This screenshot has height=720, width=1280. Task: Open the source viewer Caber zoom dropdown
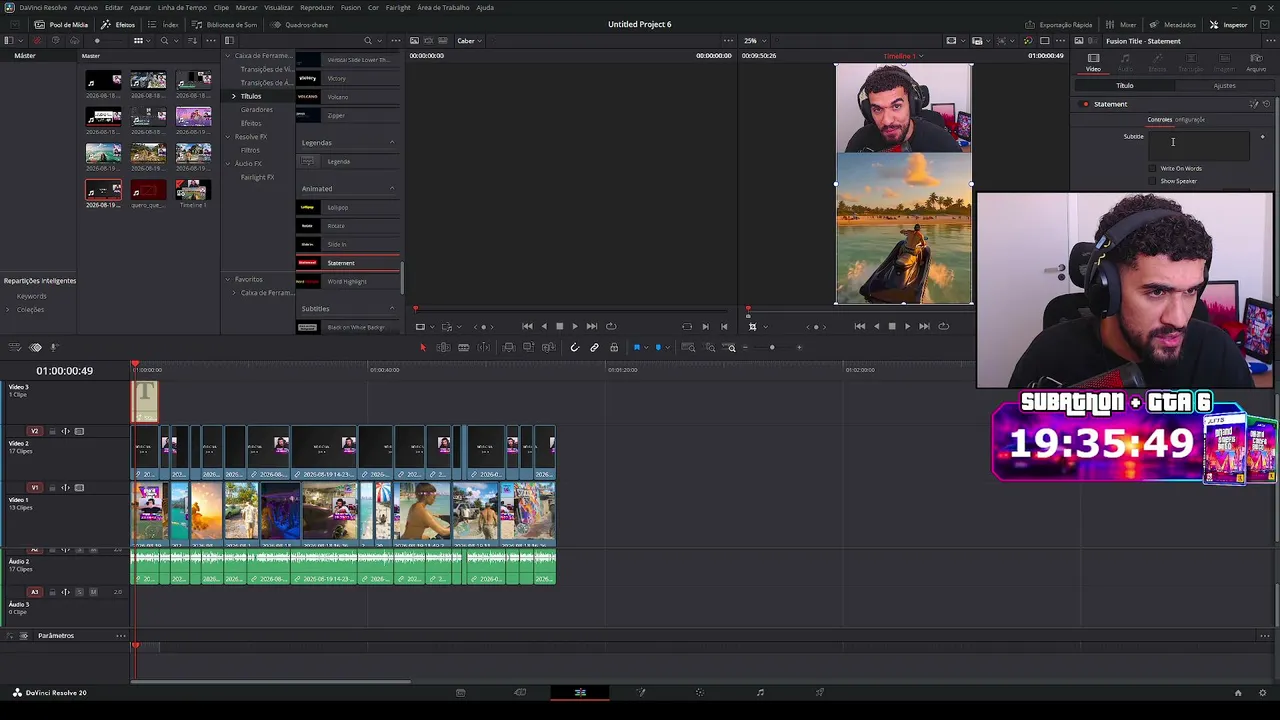coord(469,41)
